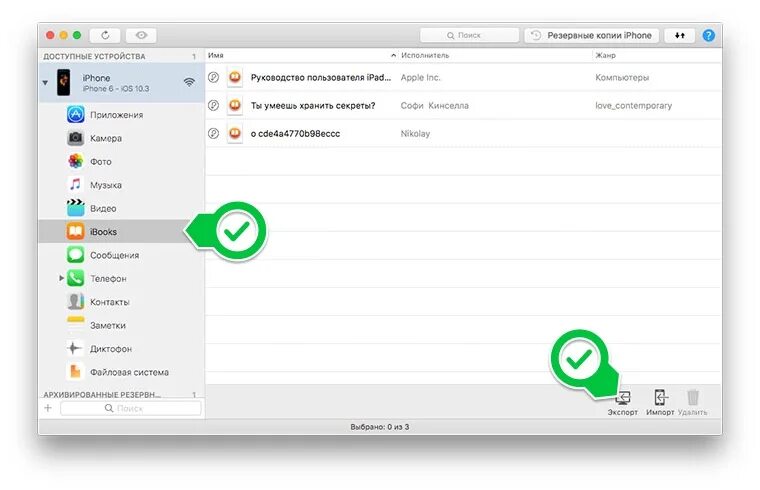Screen dimensions: 760x490
Task: Click the Импорт button
Action: point(660,403)
